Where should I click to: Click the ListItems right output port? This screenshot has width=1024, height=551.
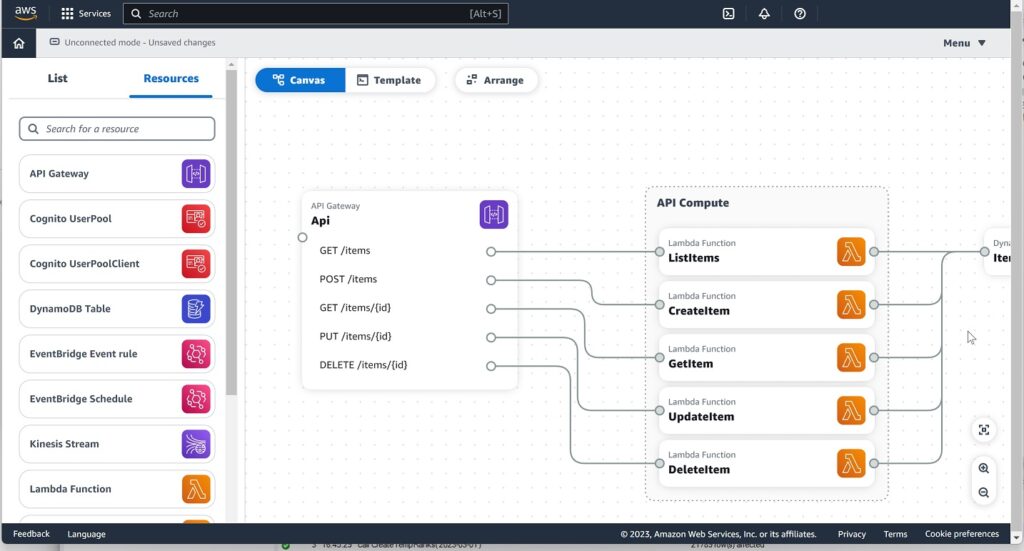click(x=874, y=252)
